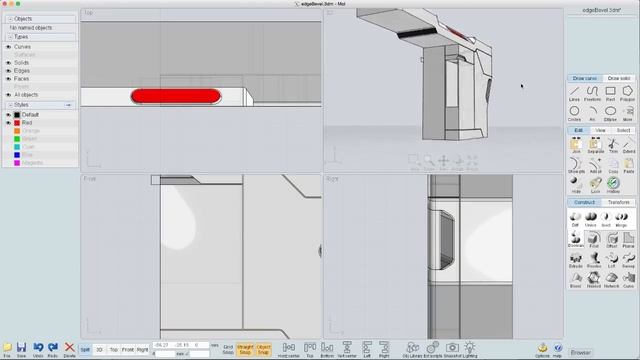Click the Separate edit tool

(x=595, y=146)
